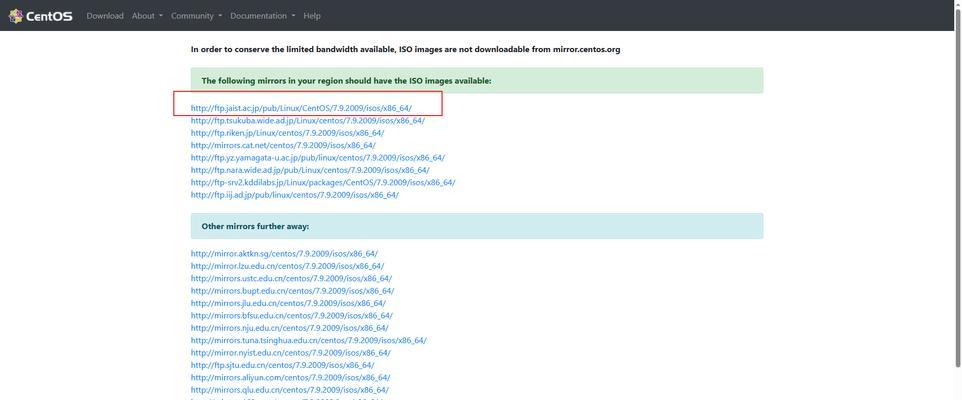Screen dimensions: 962x400
Task: Open the mirrors.bupt.edu.cn mirror link
Action: pyautogui.click(x=293, y=290)
